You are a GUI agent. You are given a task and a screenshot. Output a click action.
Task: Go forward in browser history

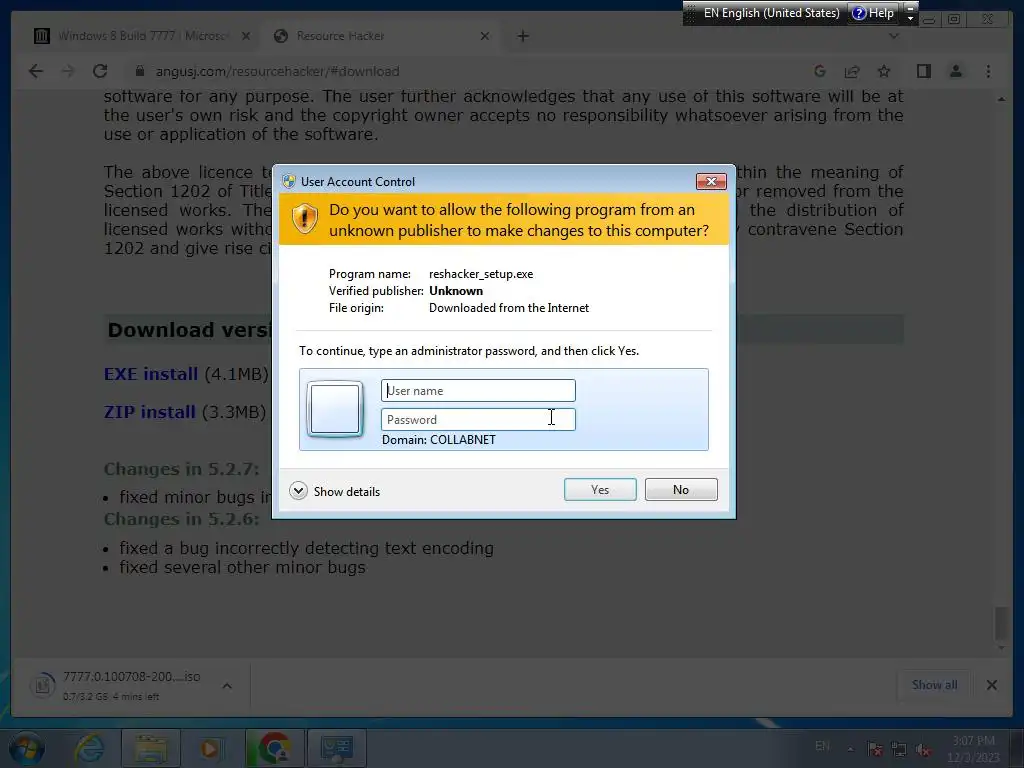point(68,71)
